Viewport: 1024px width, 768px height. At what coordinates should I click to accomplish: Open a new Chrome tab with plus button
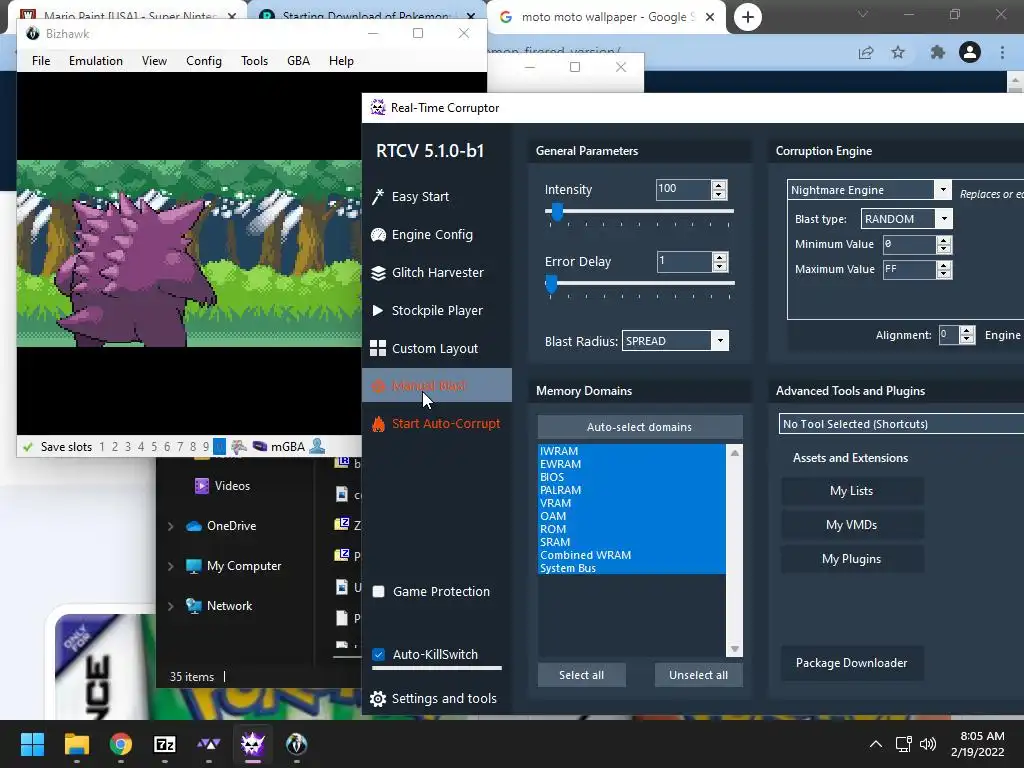pos(748,17)
